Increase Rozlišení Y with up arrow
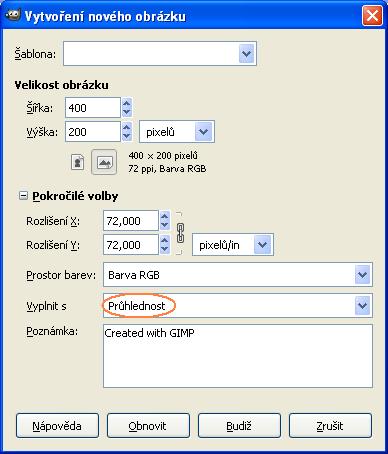Screen dimensions: 388x454 click(x=165, y=240)
